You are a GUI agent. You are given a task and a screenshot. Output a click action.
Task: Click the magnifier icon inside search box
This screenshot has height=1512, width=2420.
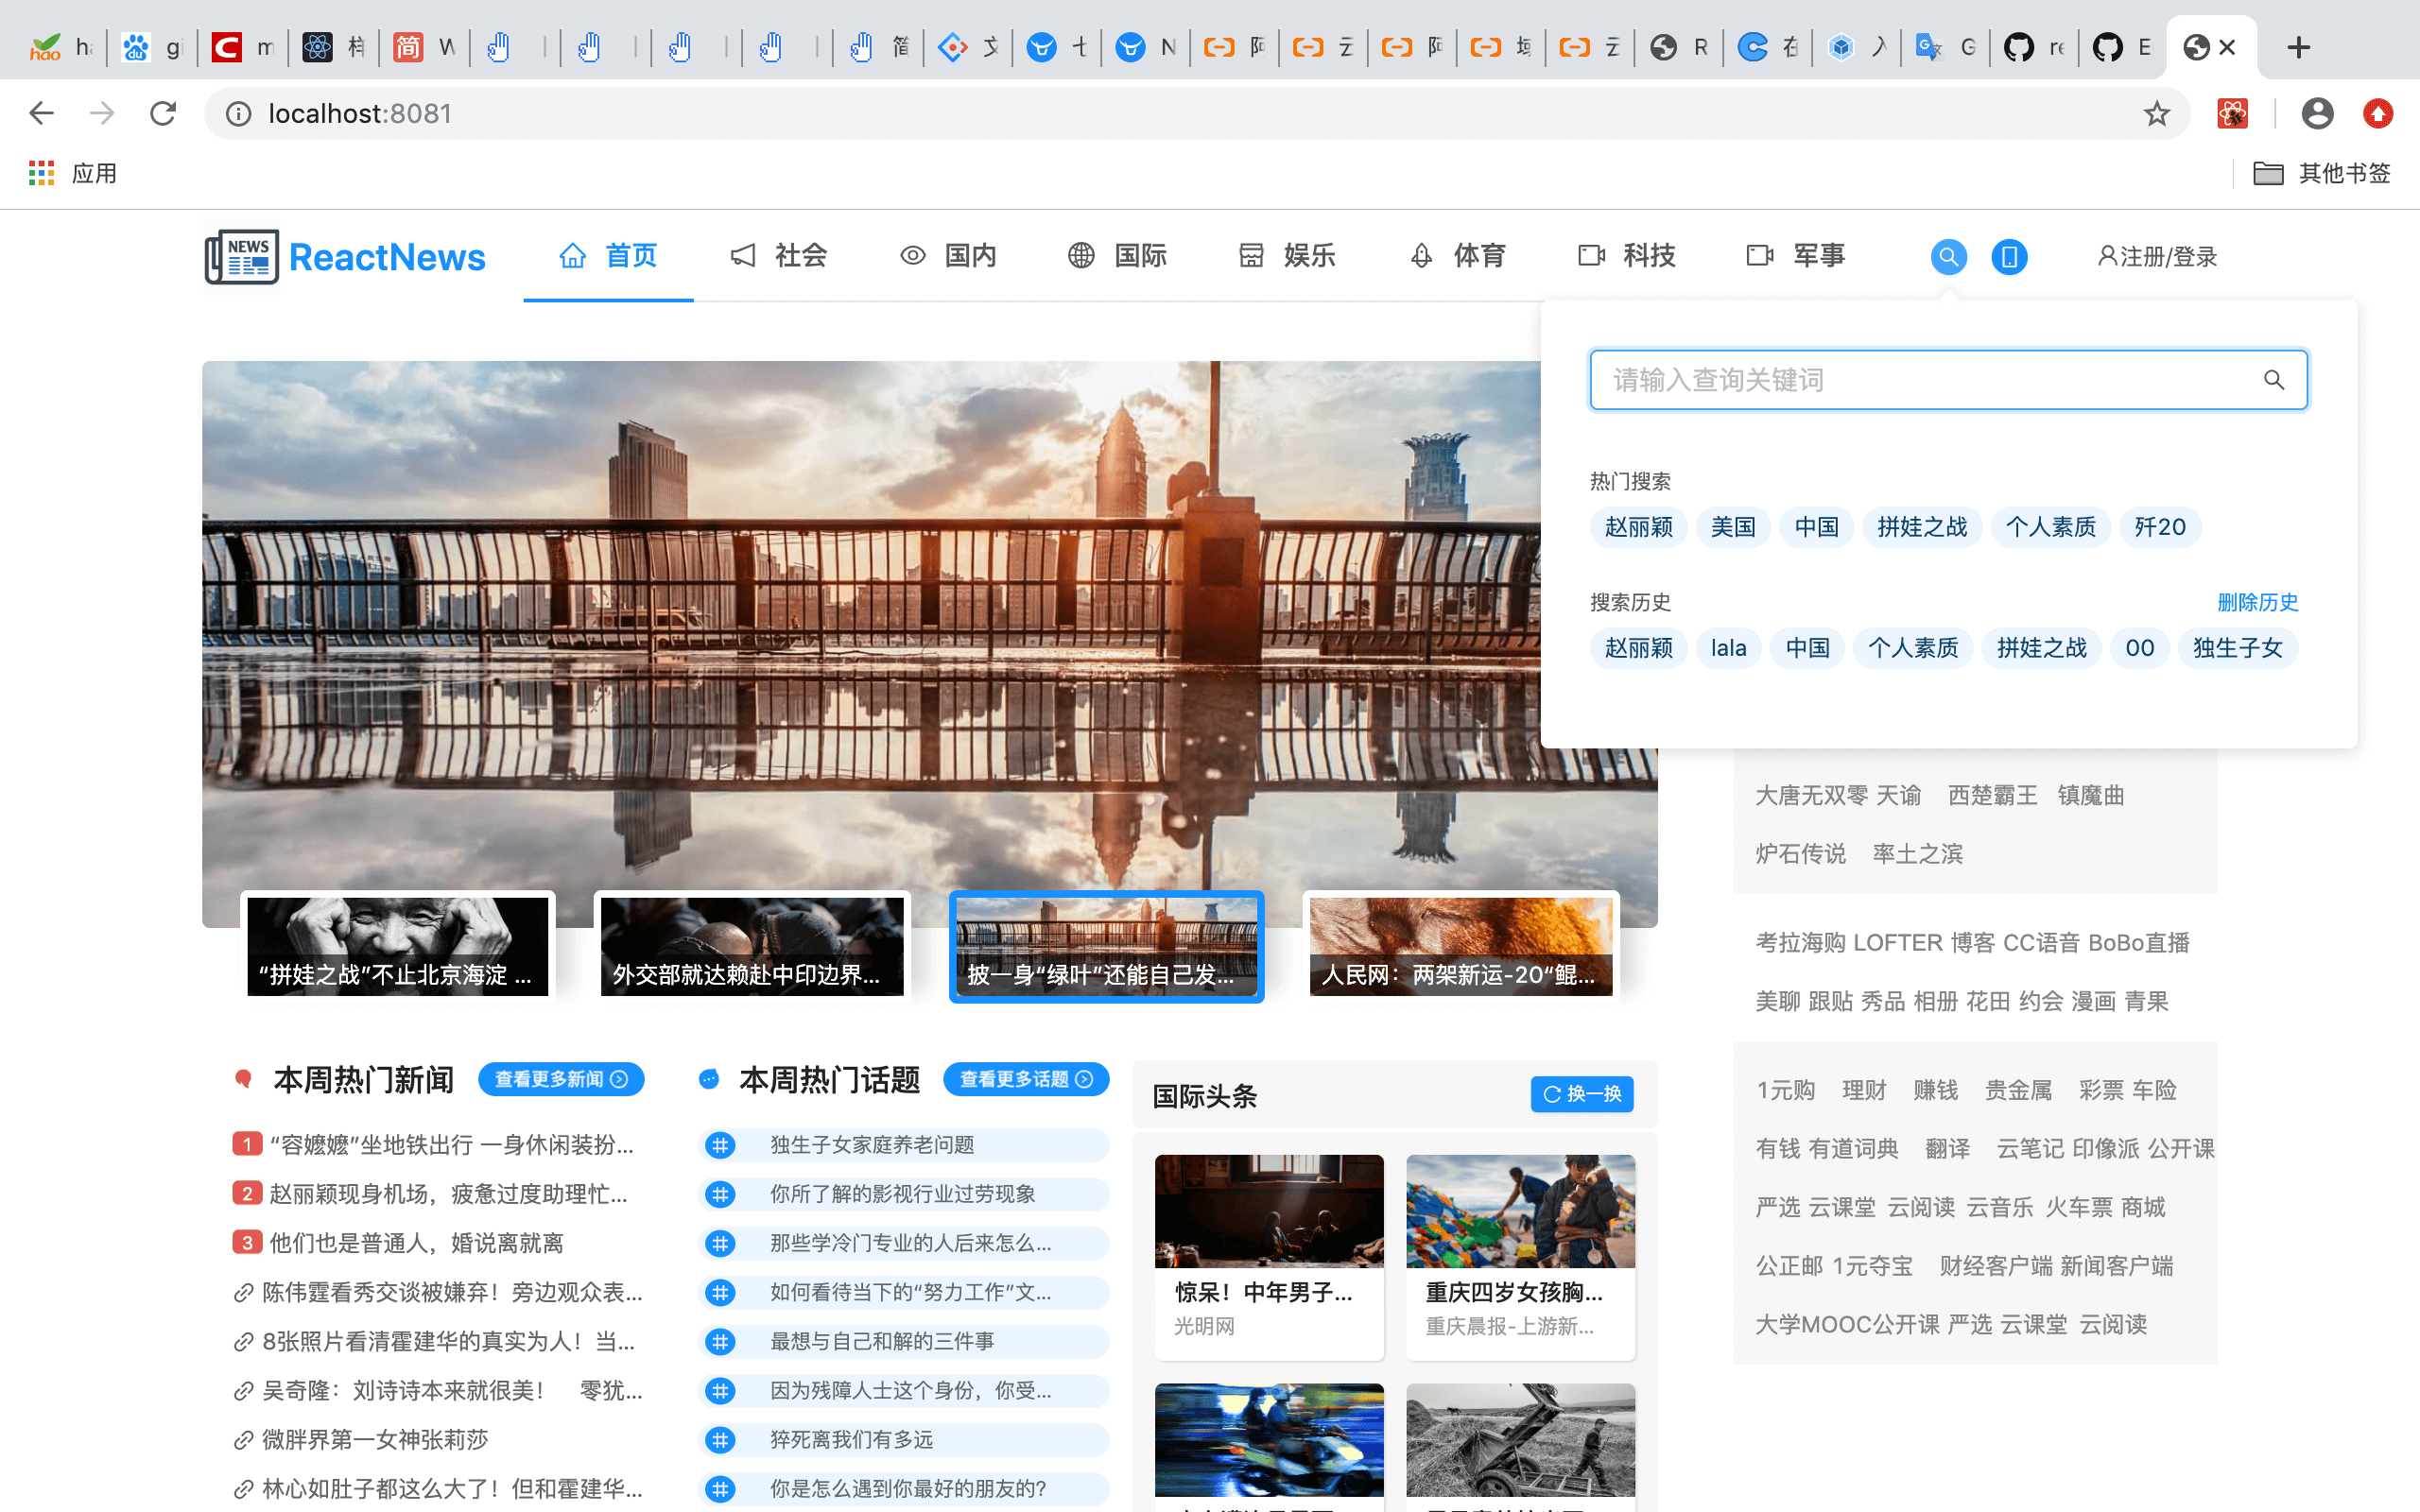coord(2273,380)
